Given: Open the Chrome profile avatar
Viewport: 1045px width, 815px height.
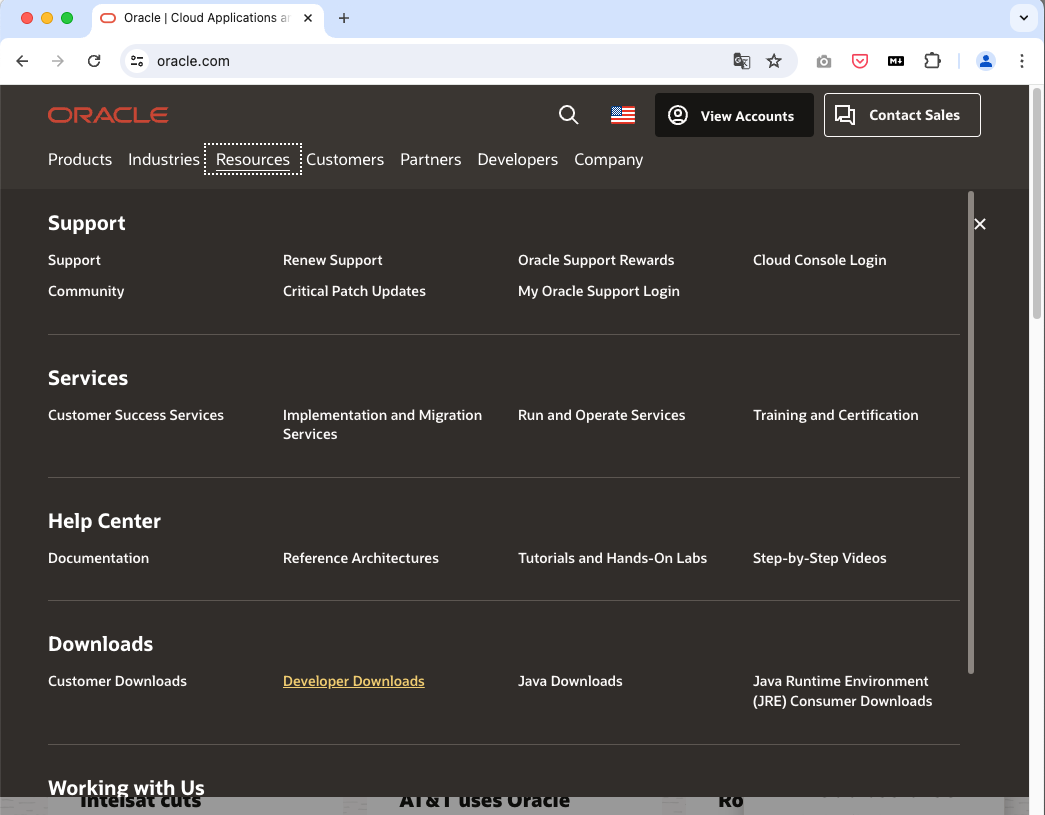Looking at the screenshot, I should (x=986, y=61).
